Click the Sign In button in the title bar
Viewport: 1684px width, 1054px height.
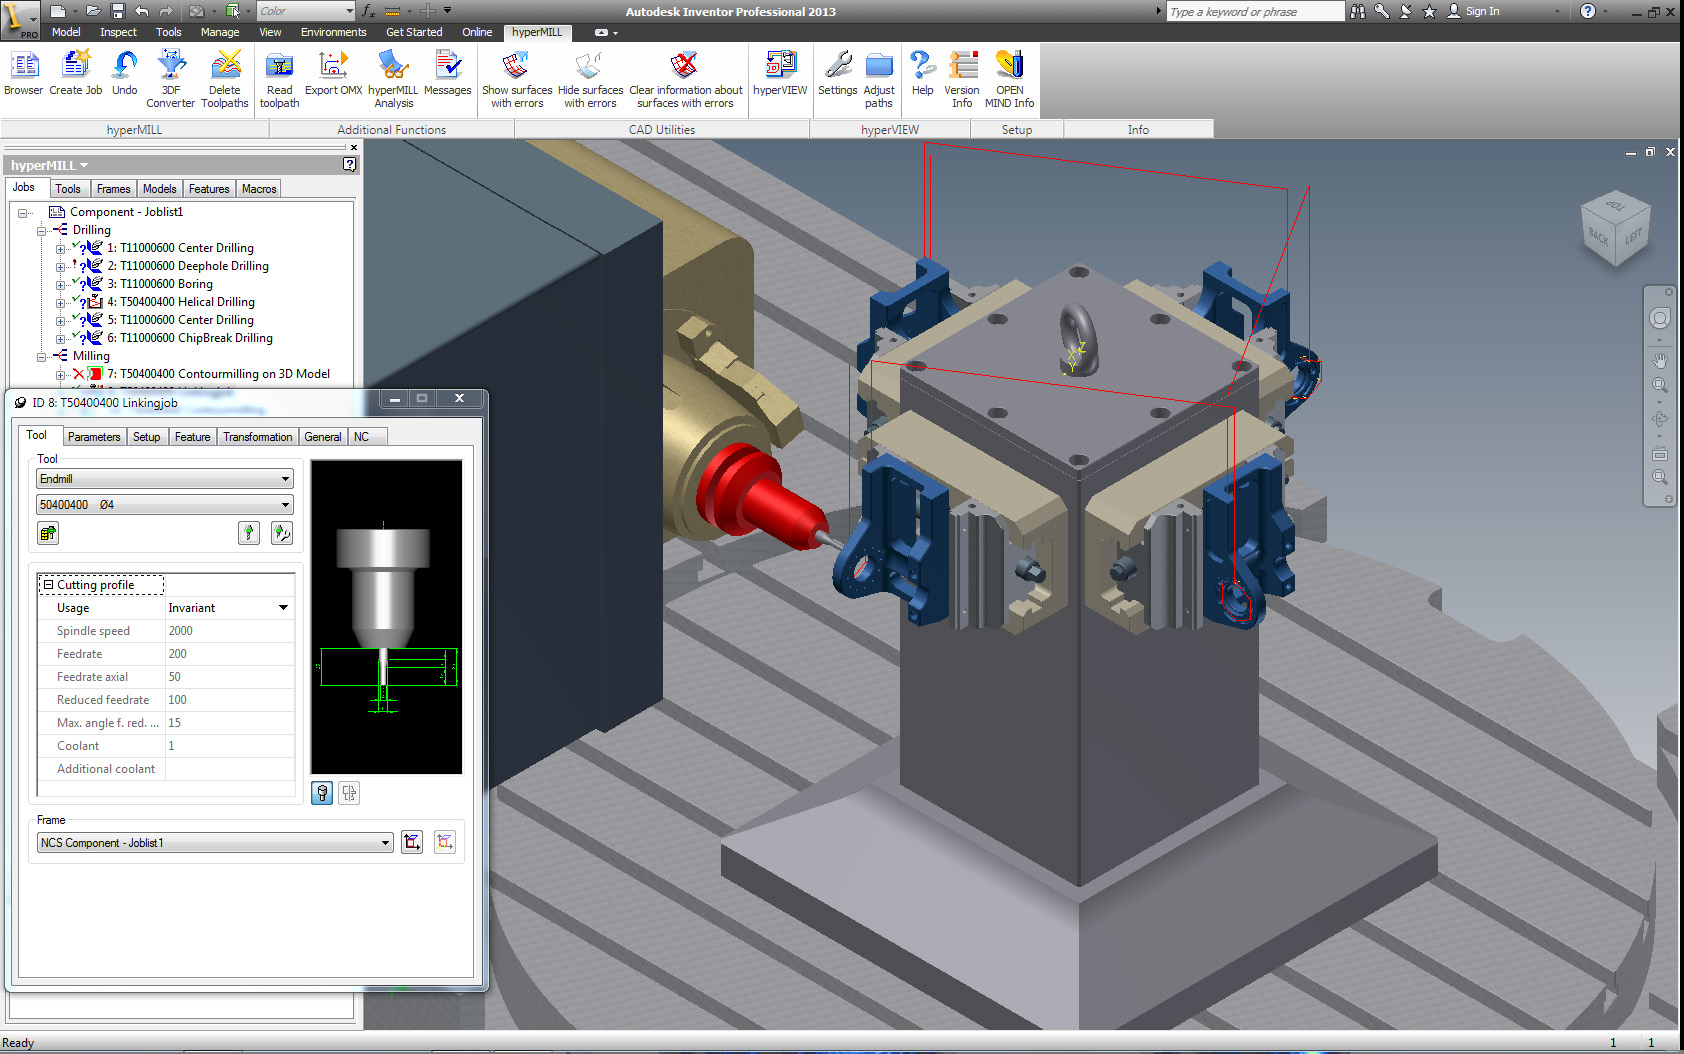coord(1481,11)
